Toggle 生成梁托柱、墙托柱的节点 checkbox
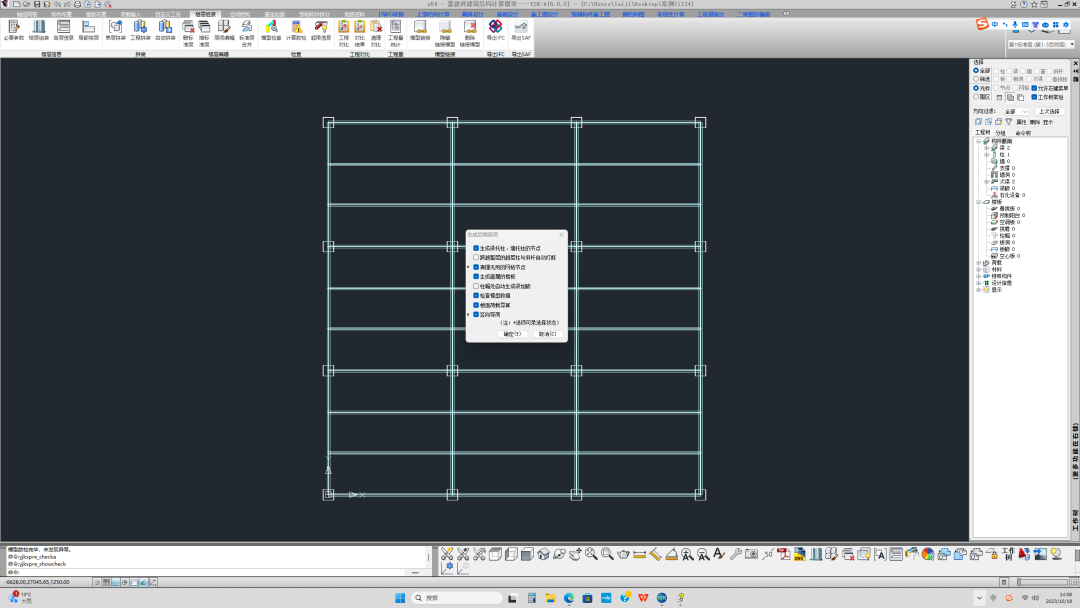Image resolution: width=1080 pixels, height=608 pixels. point(476,248)
